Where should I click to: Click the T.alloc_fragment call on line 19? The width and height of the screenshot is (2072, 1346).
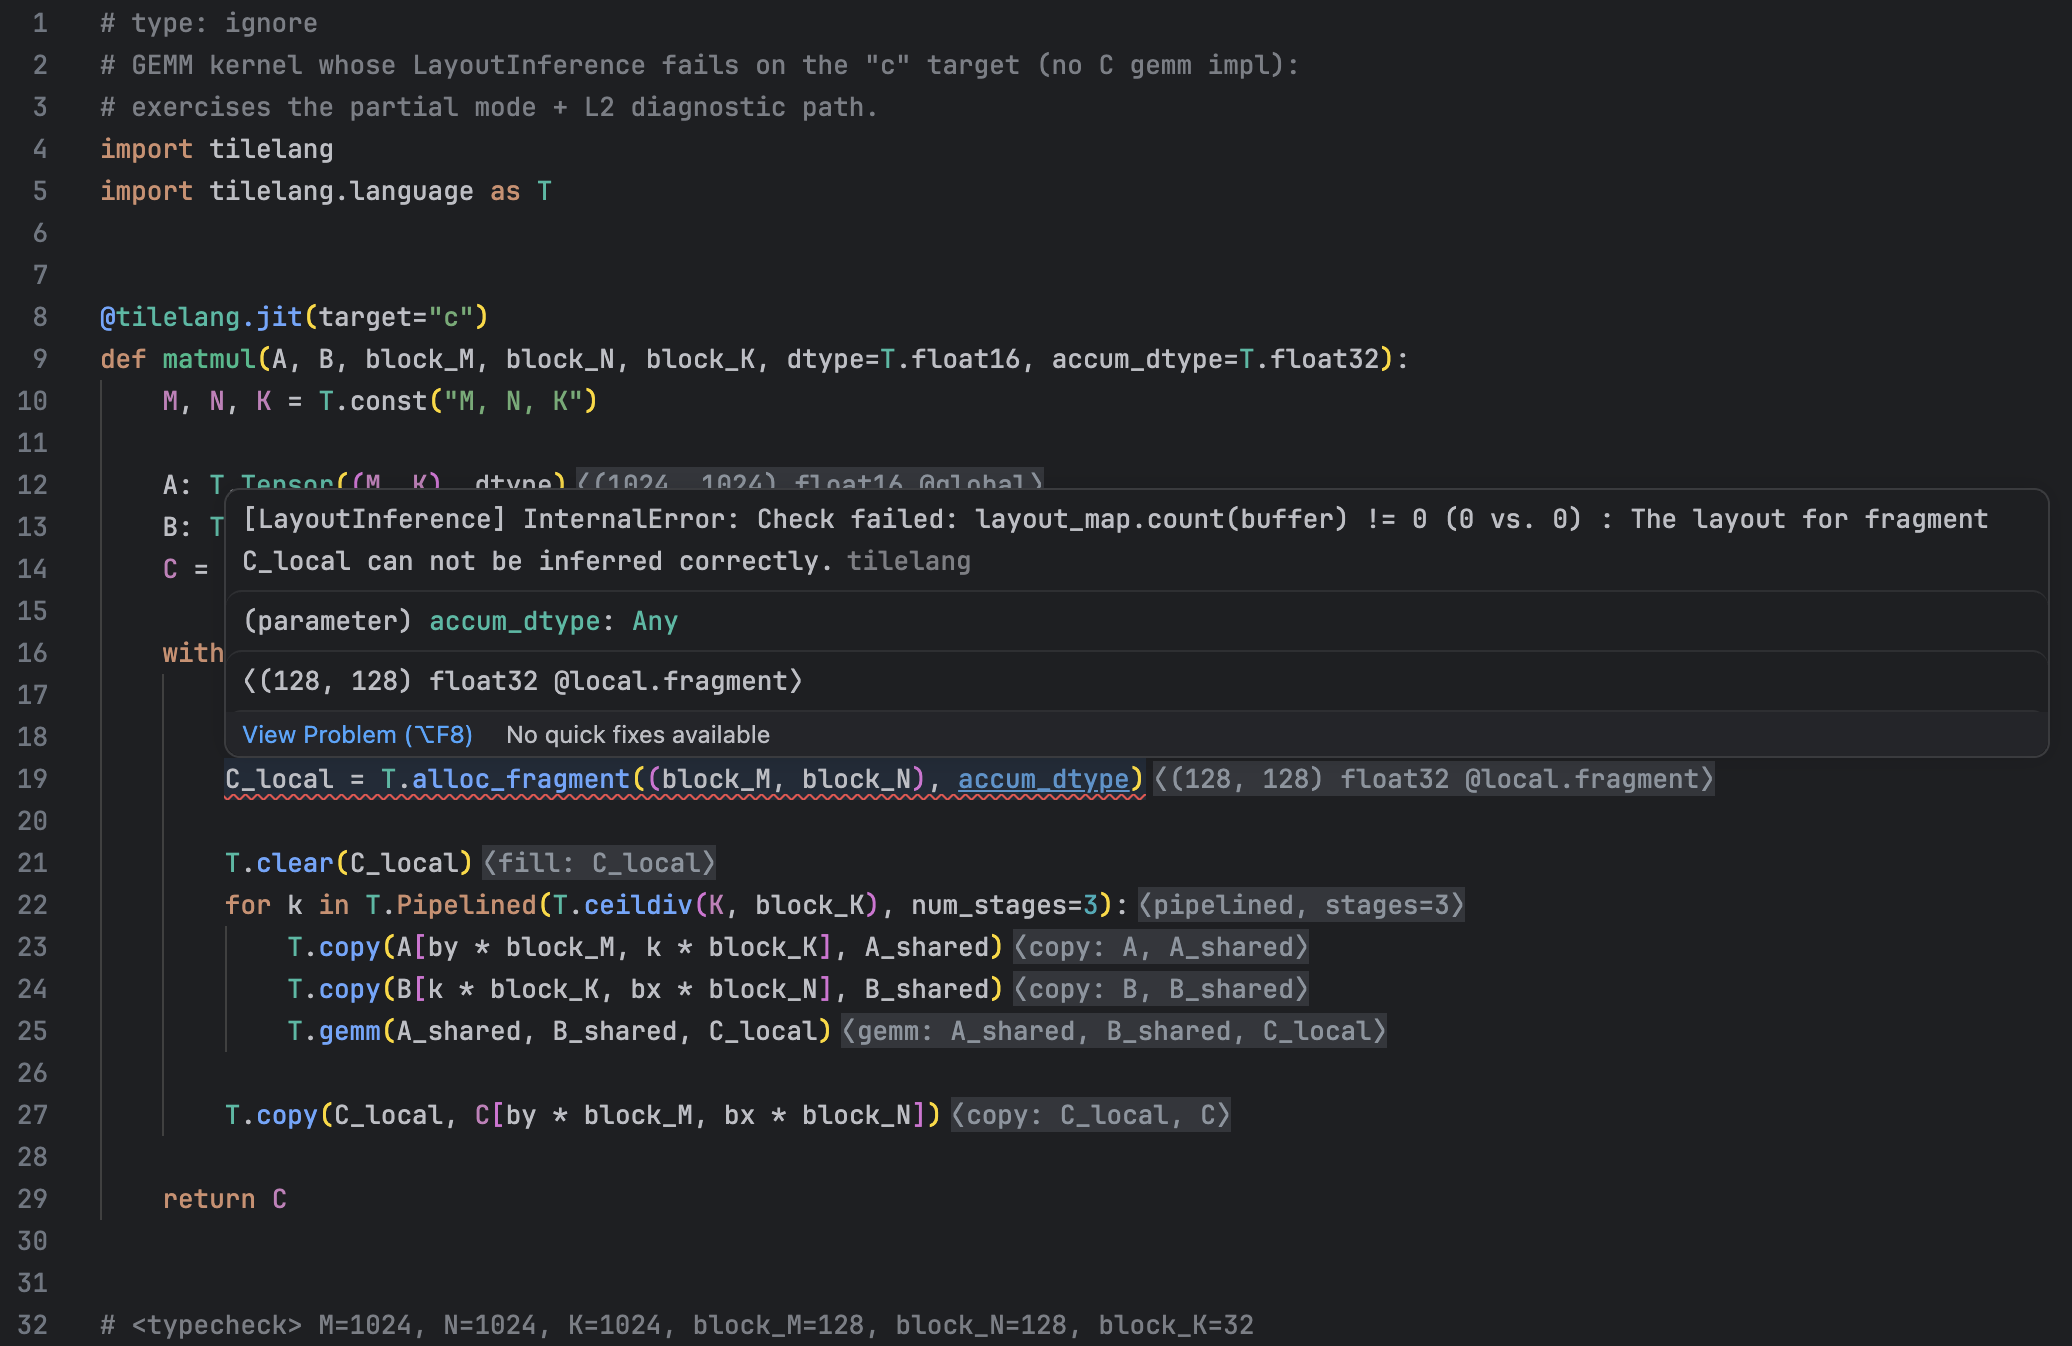pos(505,779)
